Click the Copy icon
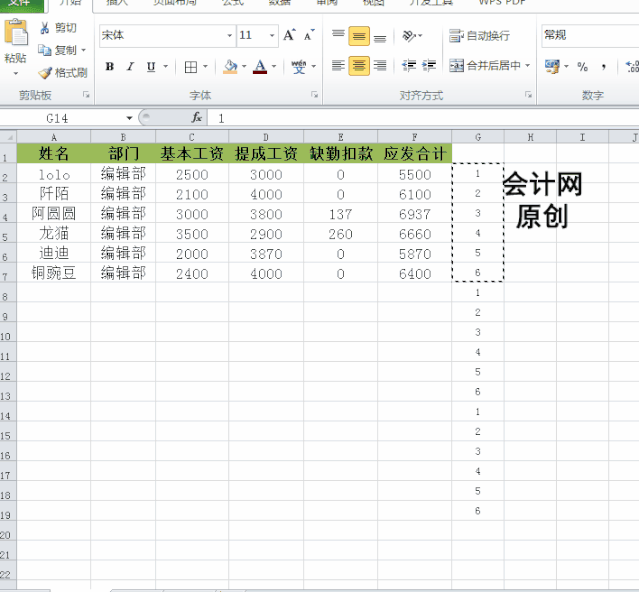This screenshot has width=639, height=592. click(x=44, y=50)
